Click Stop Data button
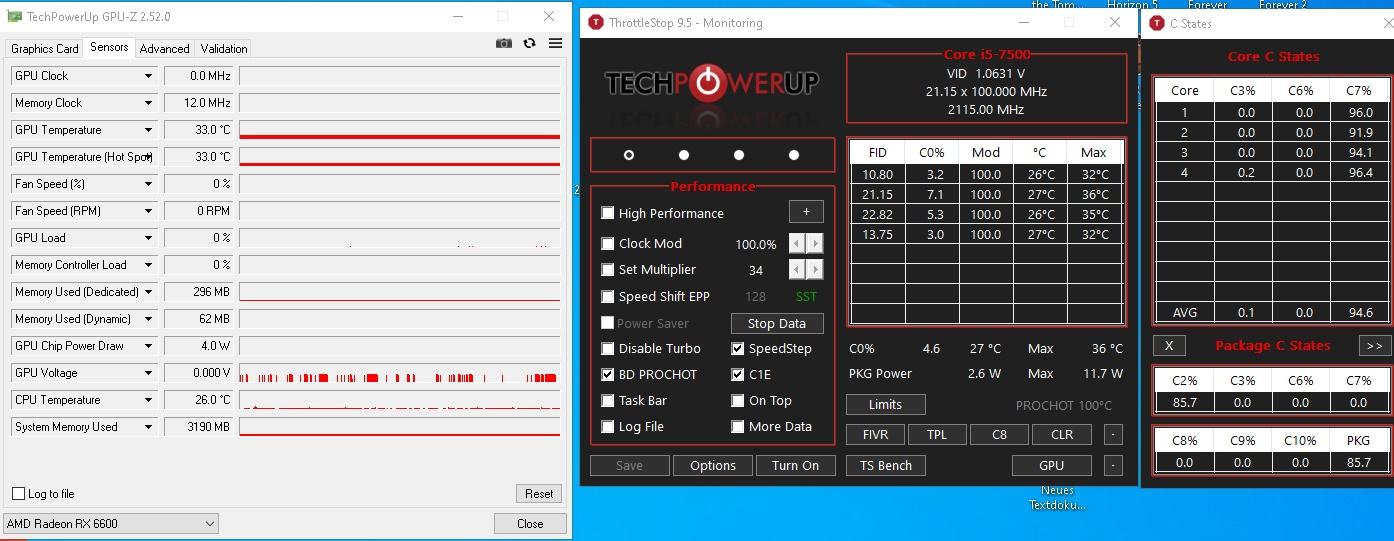 coord(777,323)
